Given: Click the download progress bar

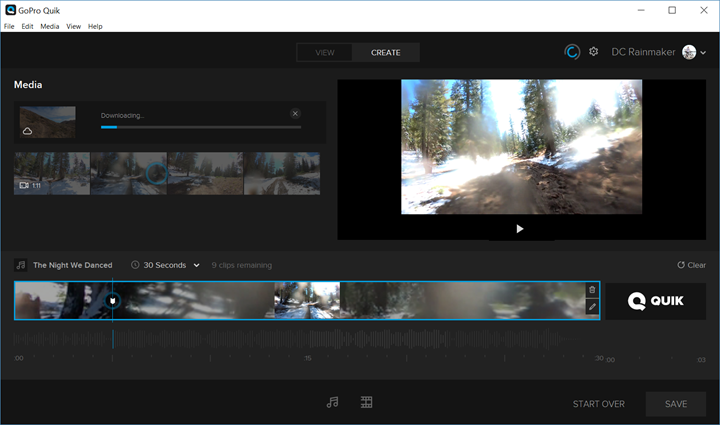Looking at the screenshot, I should pyautogui.click(x=201, y=127).
